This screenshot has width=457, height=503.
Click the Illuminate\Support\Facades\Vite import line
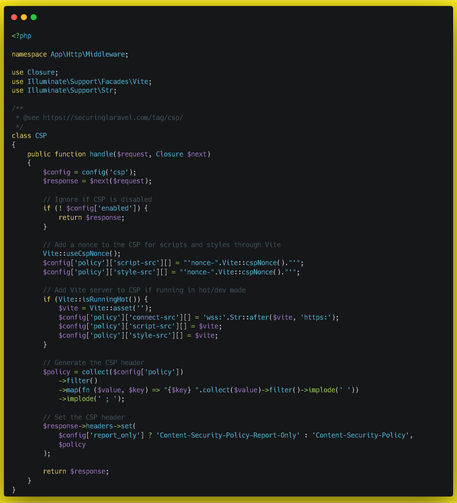tap(82, 82)
